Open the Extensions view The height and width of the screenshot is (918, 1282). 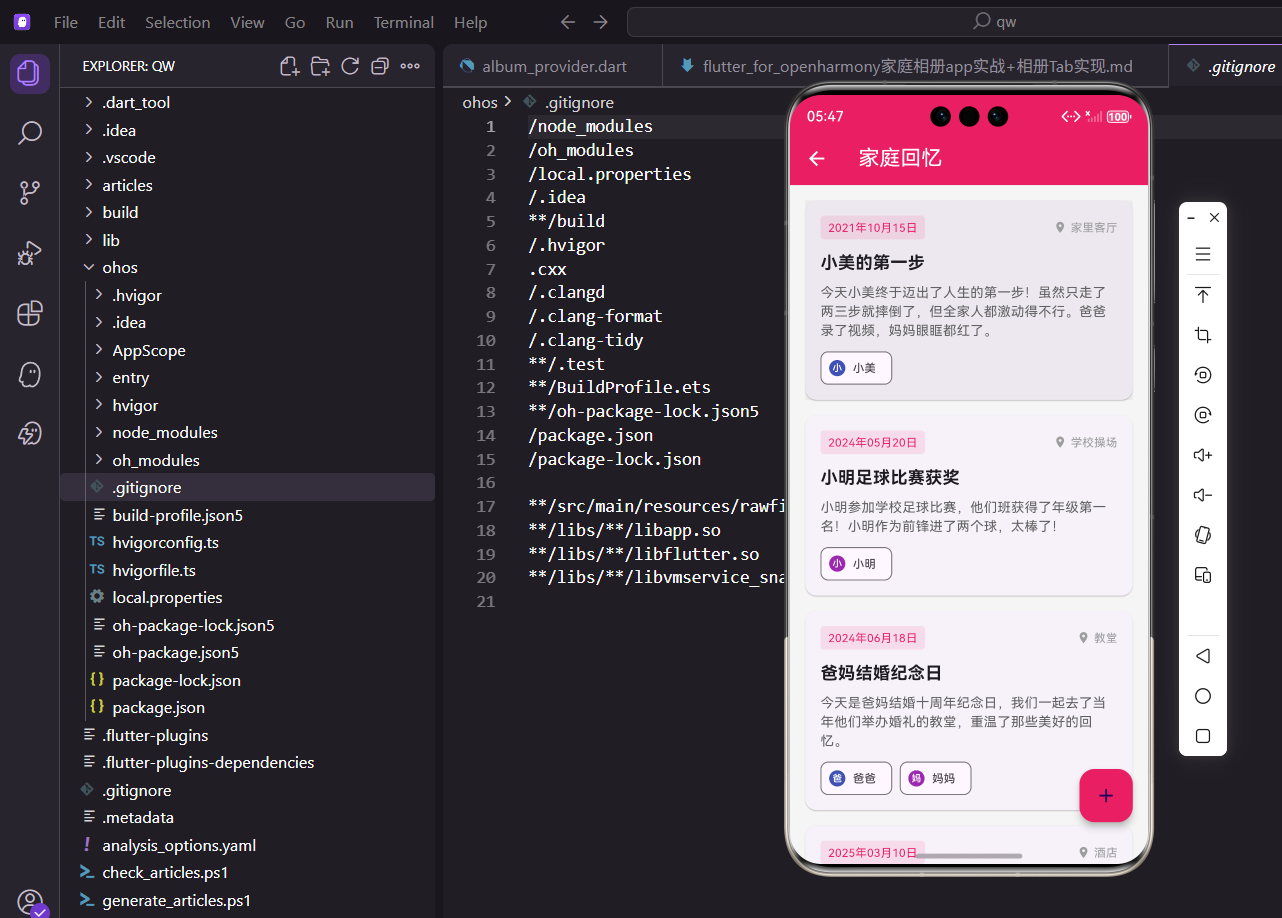pos(29,313)
